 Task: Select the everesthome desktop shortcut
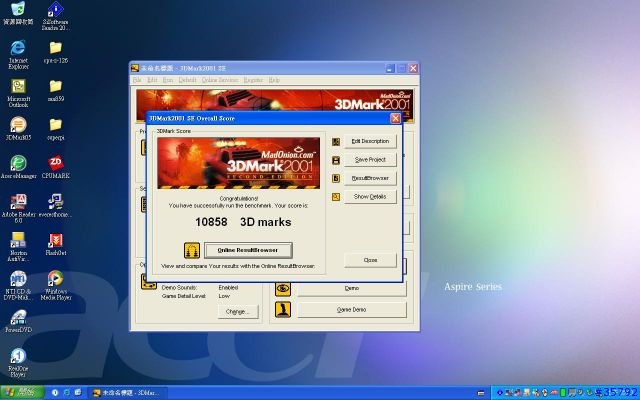[x=56, y=205]
